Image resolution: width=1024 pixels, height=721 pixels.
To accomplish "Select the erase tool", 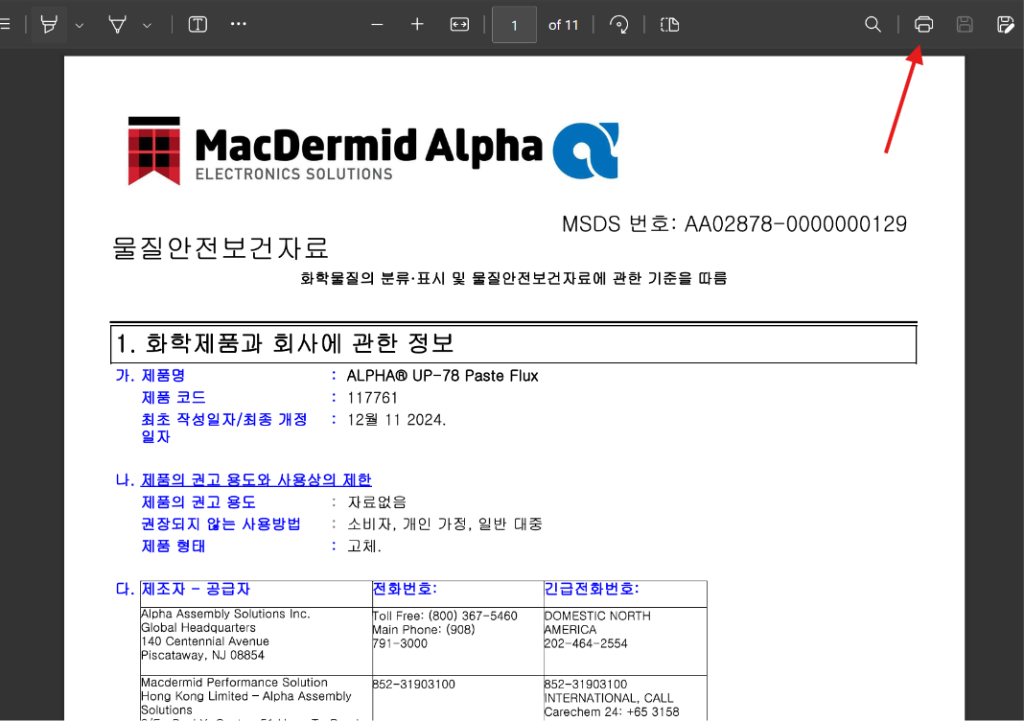I will pos(118,25).
